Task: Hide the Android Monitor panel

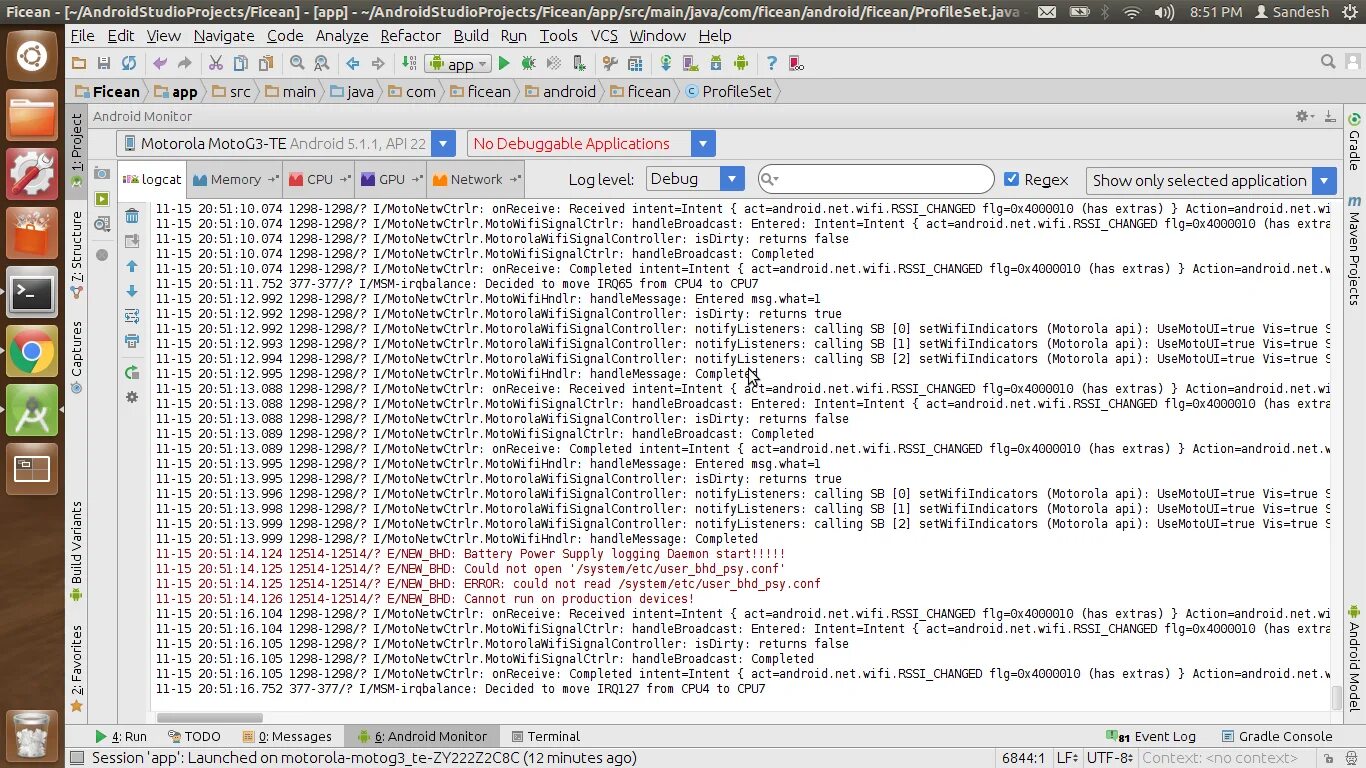Action: click(1329, 116)
